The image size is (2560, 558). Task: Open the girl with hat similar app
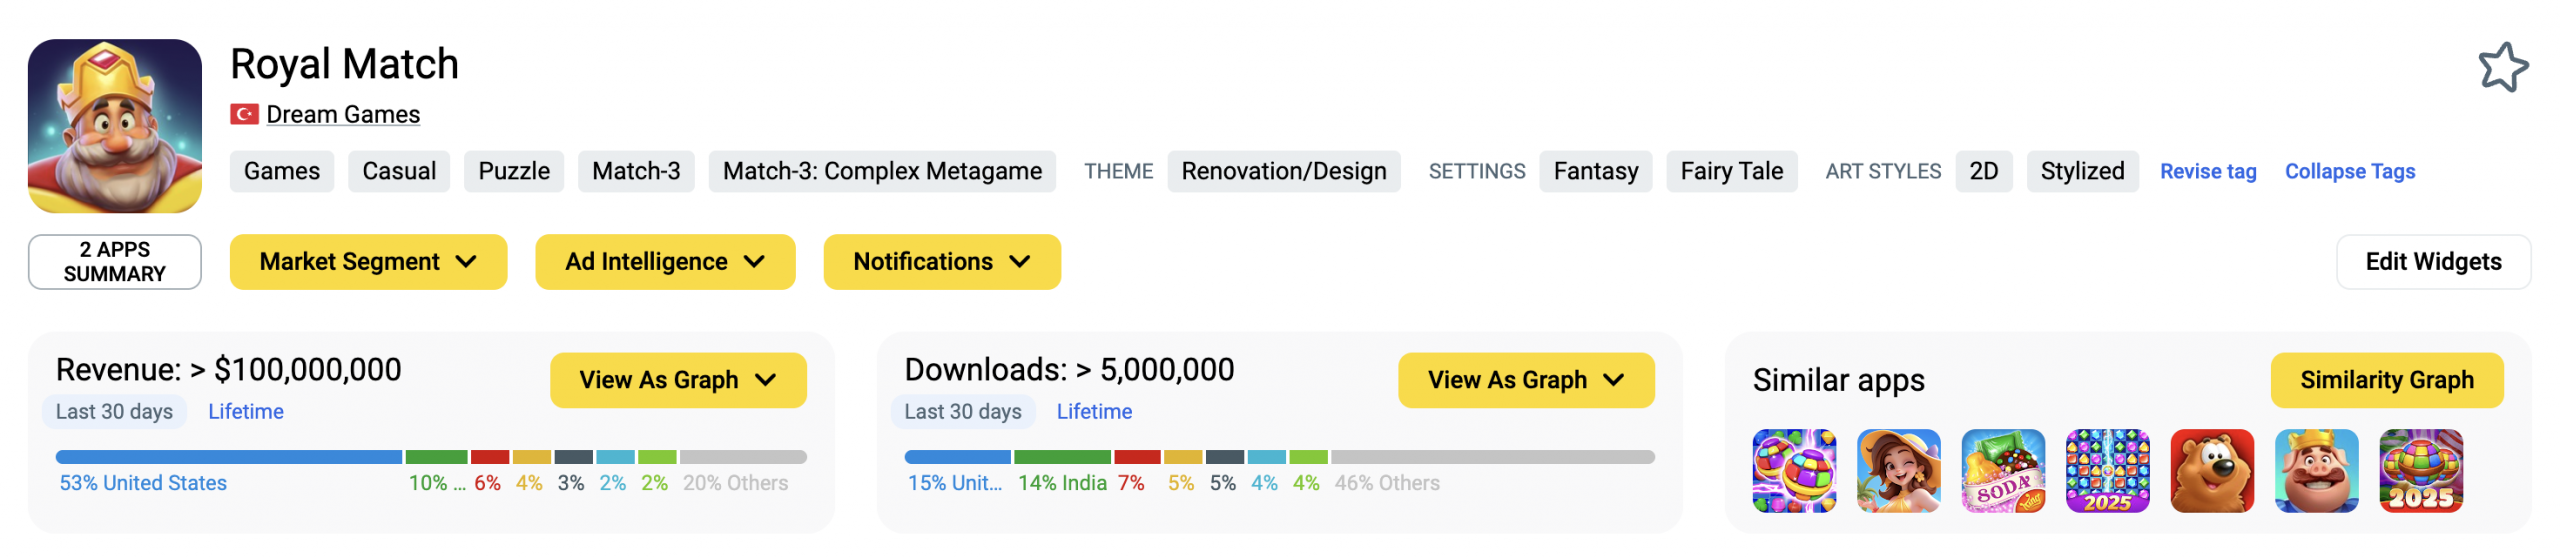coord(1898,471)
